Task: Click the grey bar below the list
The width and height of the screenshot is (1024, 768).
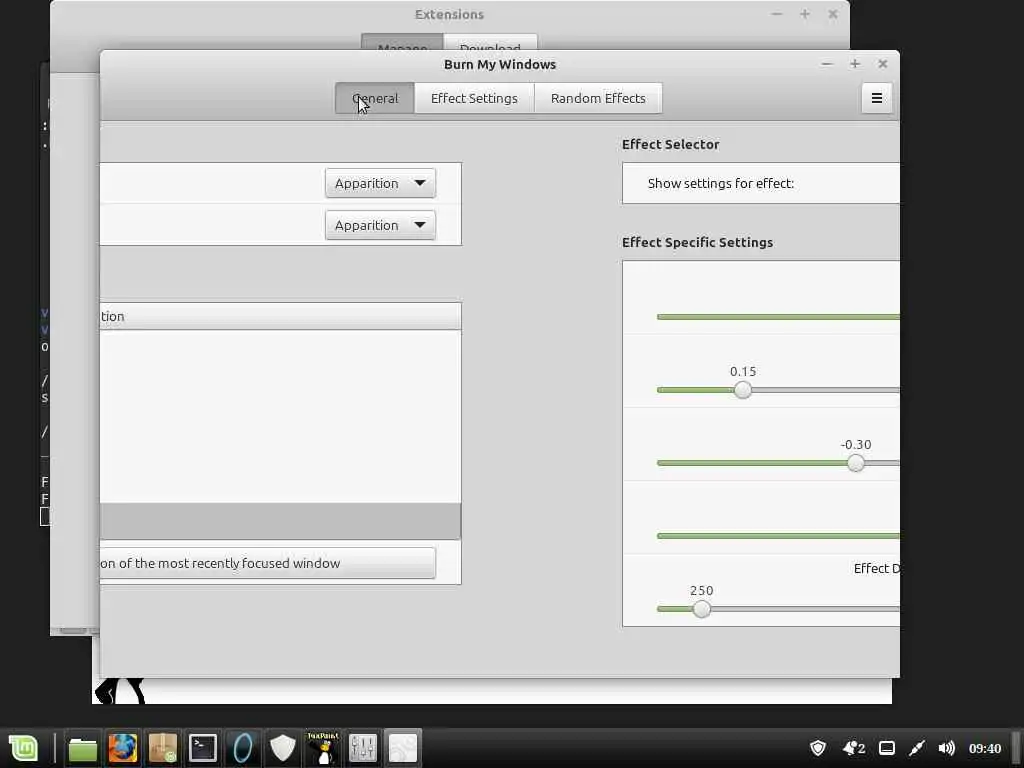Action: click(281, 521)
